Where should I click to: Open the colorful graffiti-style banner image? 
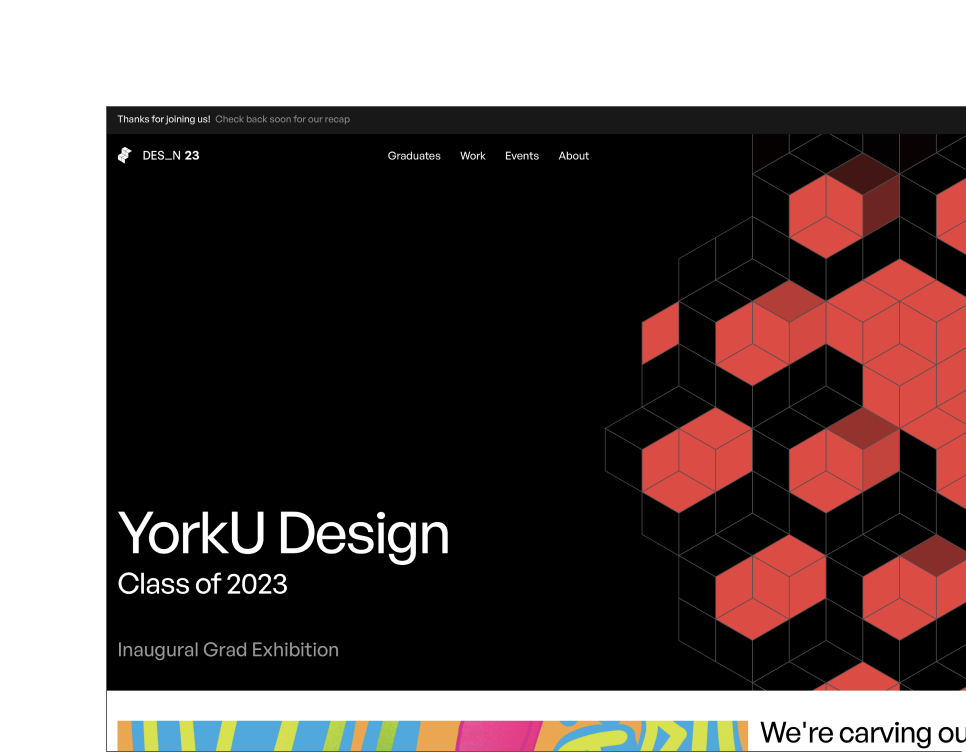click(x=432, y=735)
